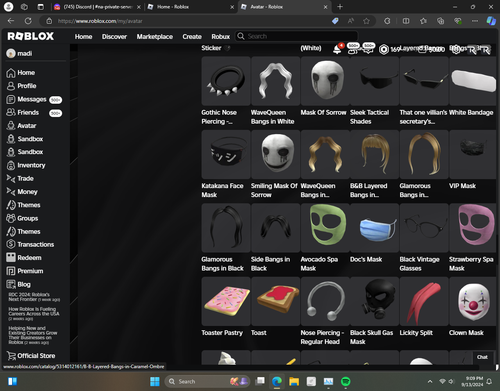Reload the page with browser refresh

28,21
